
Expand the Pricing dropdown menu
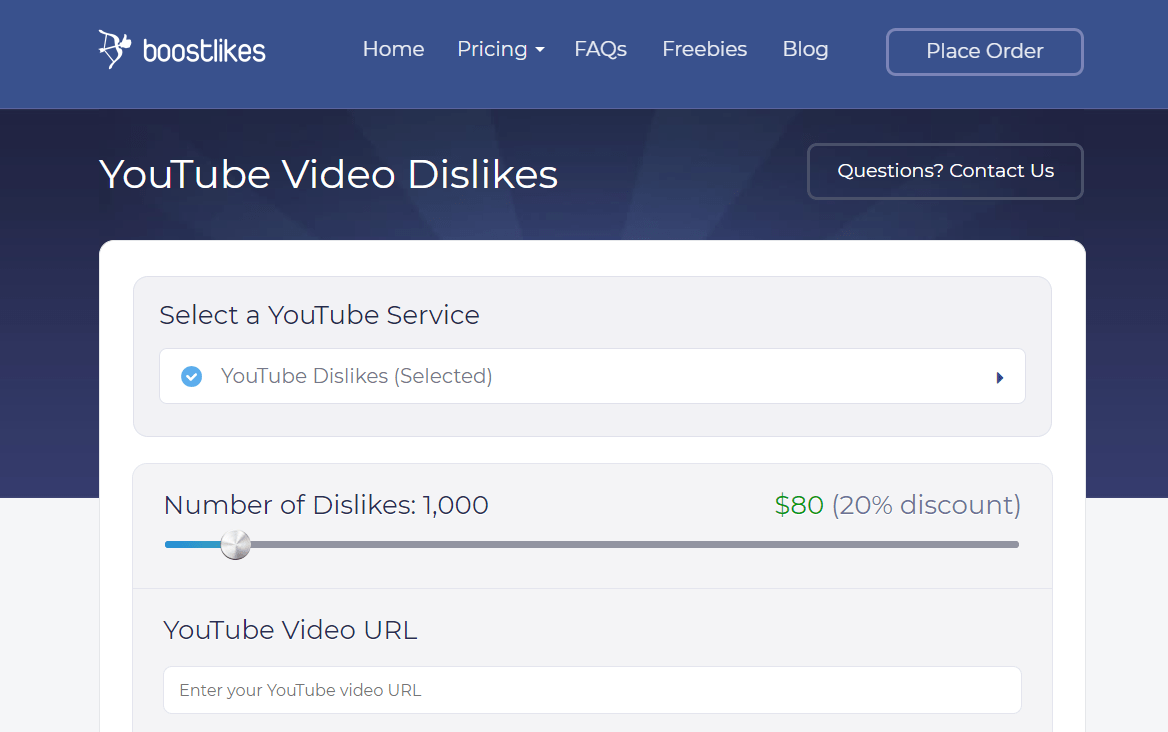(x=501, y=49)
